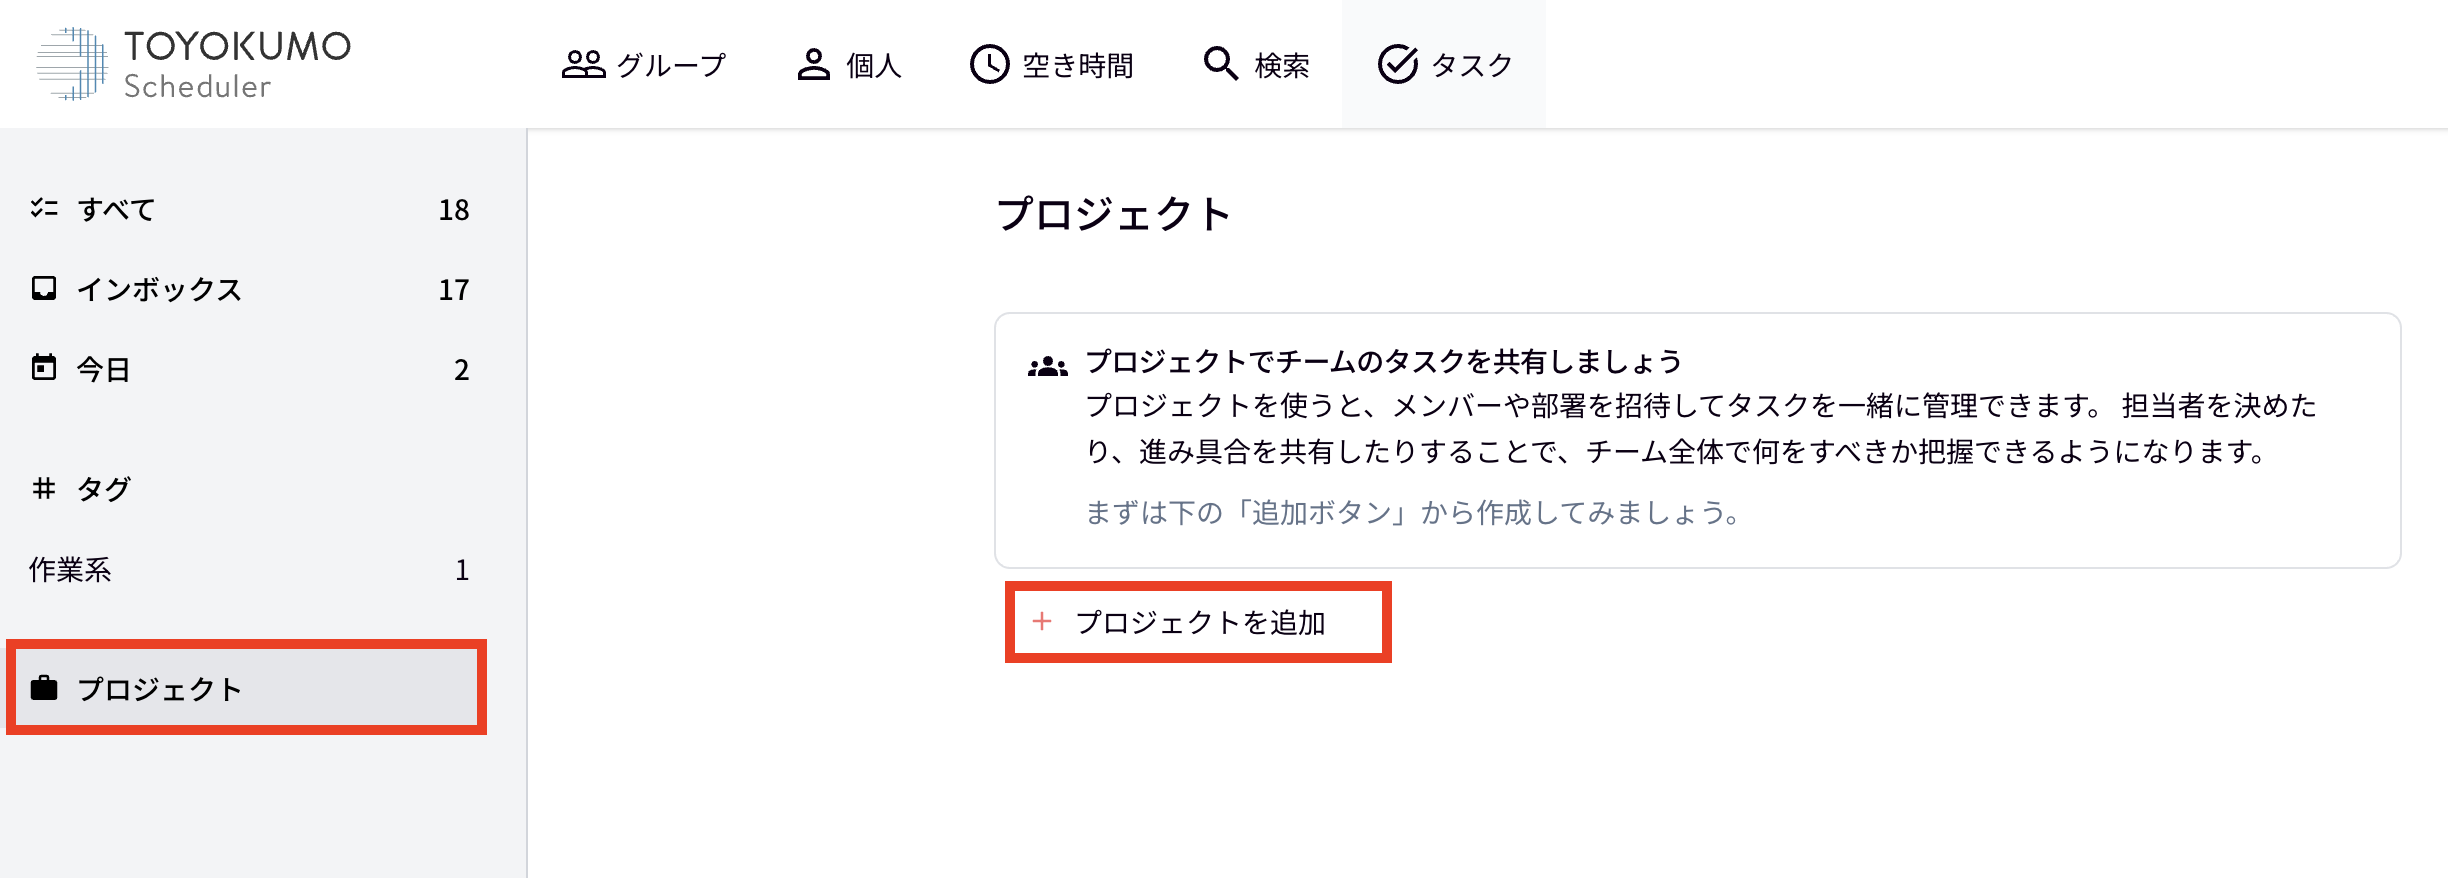Open the 個人 (personal) schedule view
The image size is (2448, 878).
tap(850, 63)
